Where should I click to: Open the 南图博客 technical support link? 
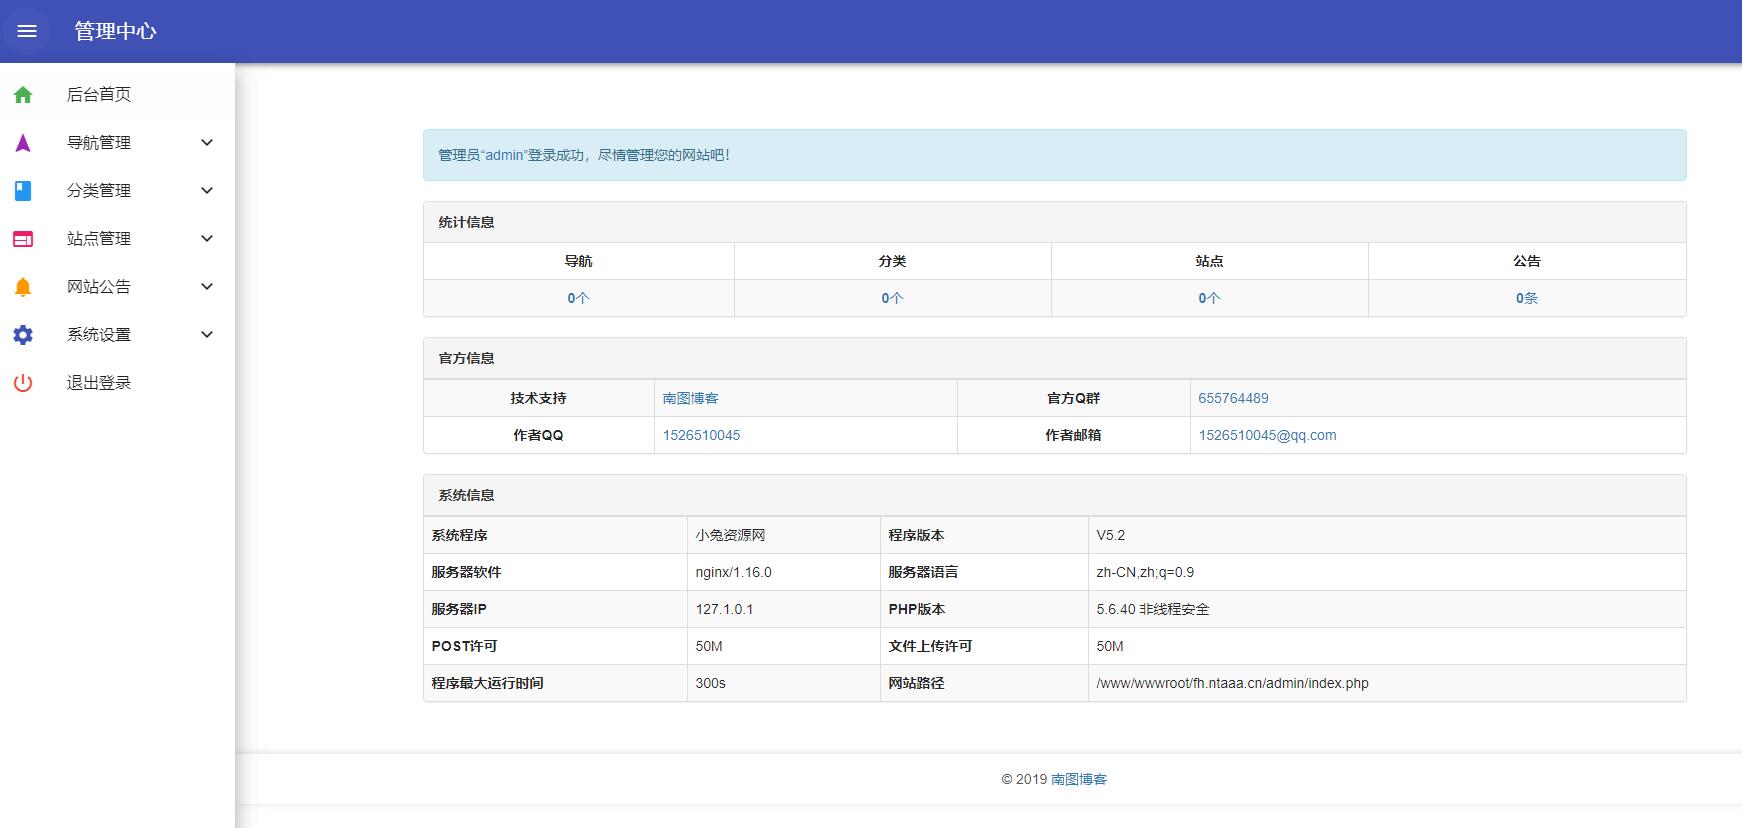(690, 398)
